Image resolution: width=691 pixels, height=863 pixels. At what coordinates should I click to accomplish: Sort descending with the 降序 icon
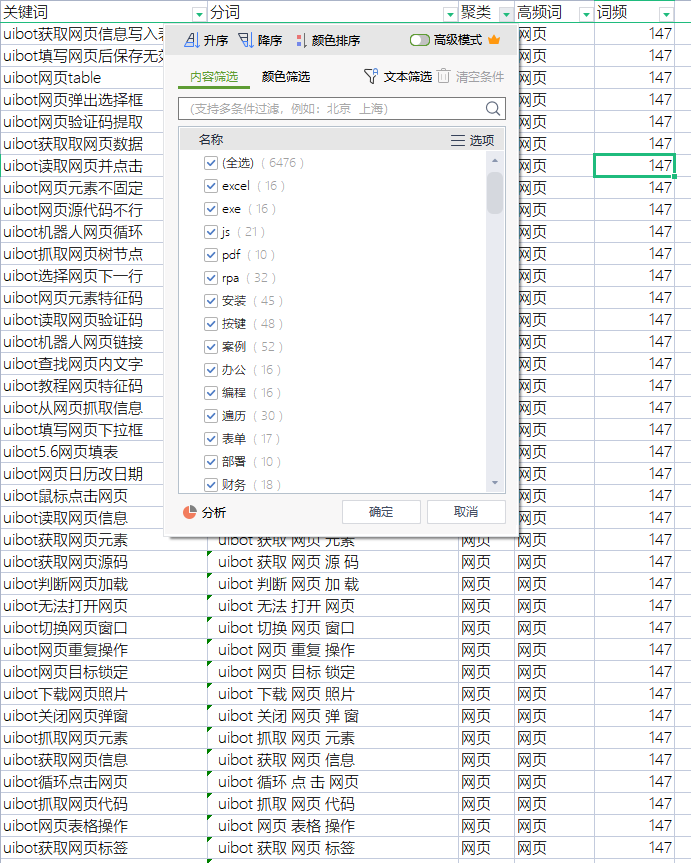pos(246,40)
